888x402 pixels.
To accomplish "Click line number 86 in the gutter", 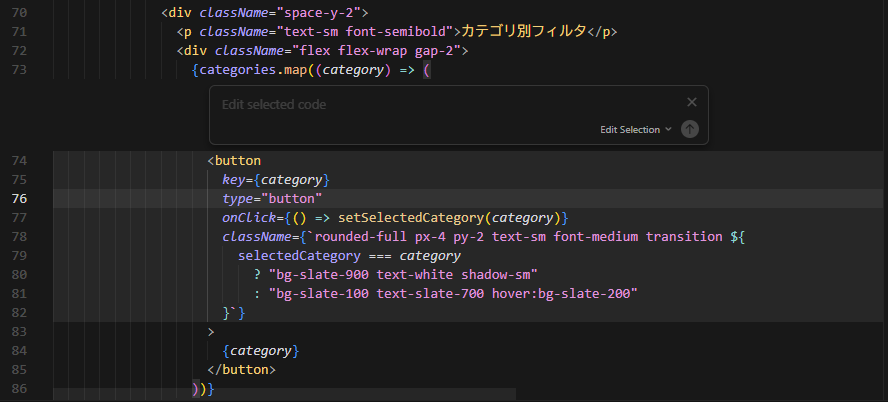I will pyautogui.click(x=19, y=388).
